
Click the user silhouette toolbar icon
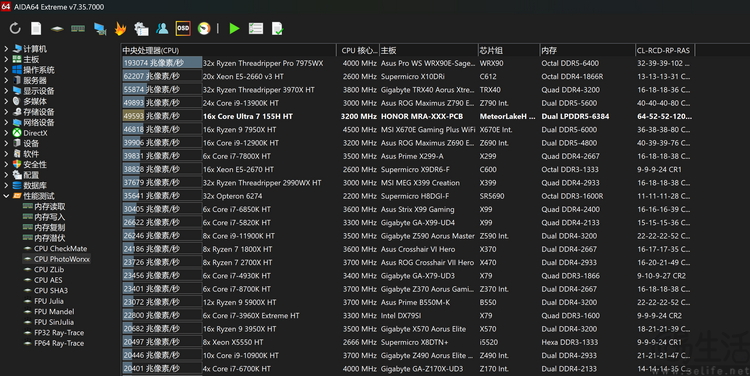point(162,29)
